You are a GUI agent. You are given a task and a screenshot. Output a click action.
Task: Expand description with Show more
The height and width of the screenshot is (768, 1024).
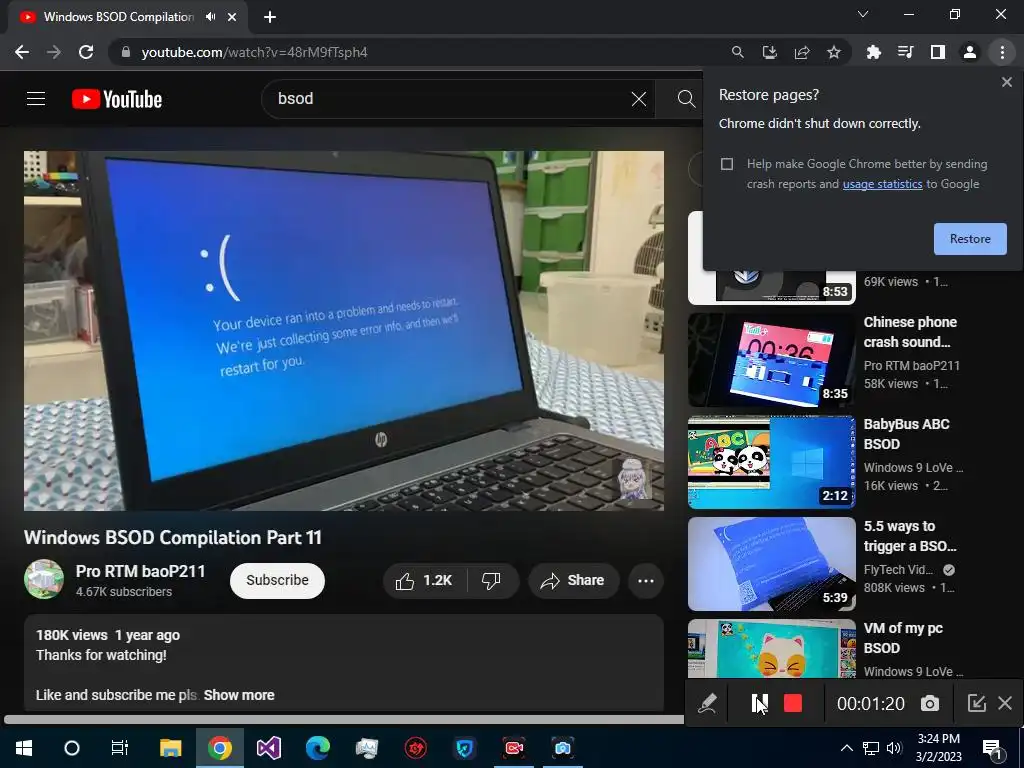click(x=239, y=696)
